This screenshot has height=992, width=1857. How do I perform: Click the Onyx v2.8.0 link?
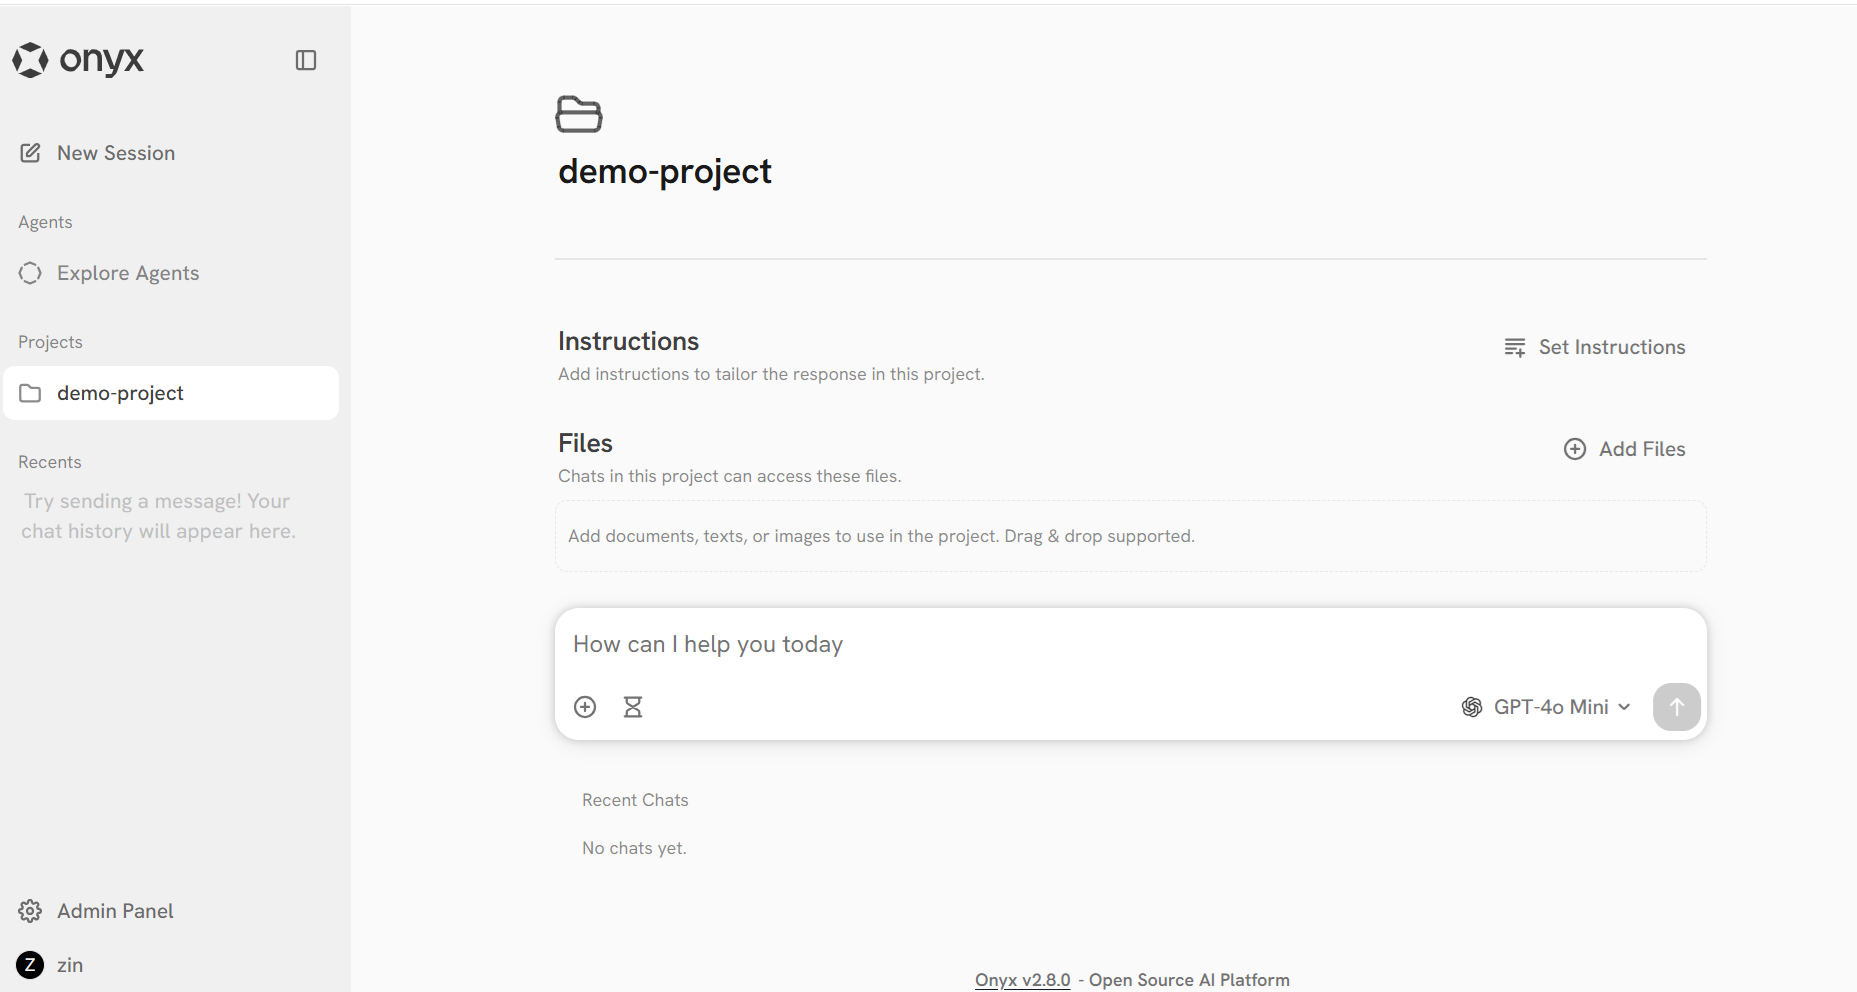click(1022, 979)
